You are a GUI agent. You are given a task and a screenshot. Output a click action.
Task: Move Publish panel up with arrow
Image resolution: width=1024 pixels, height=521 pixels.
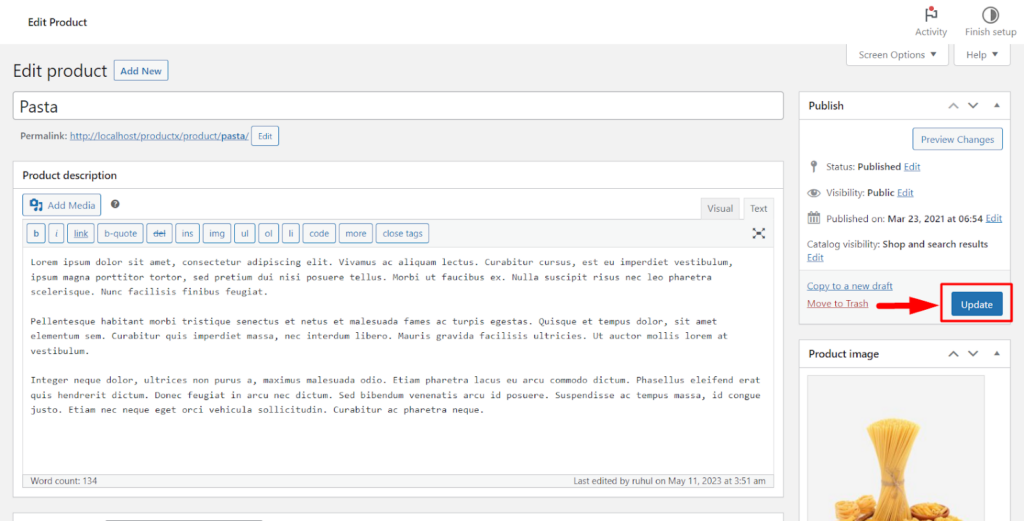click(953, 106)
